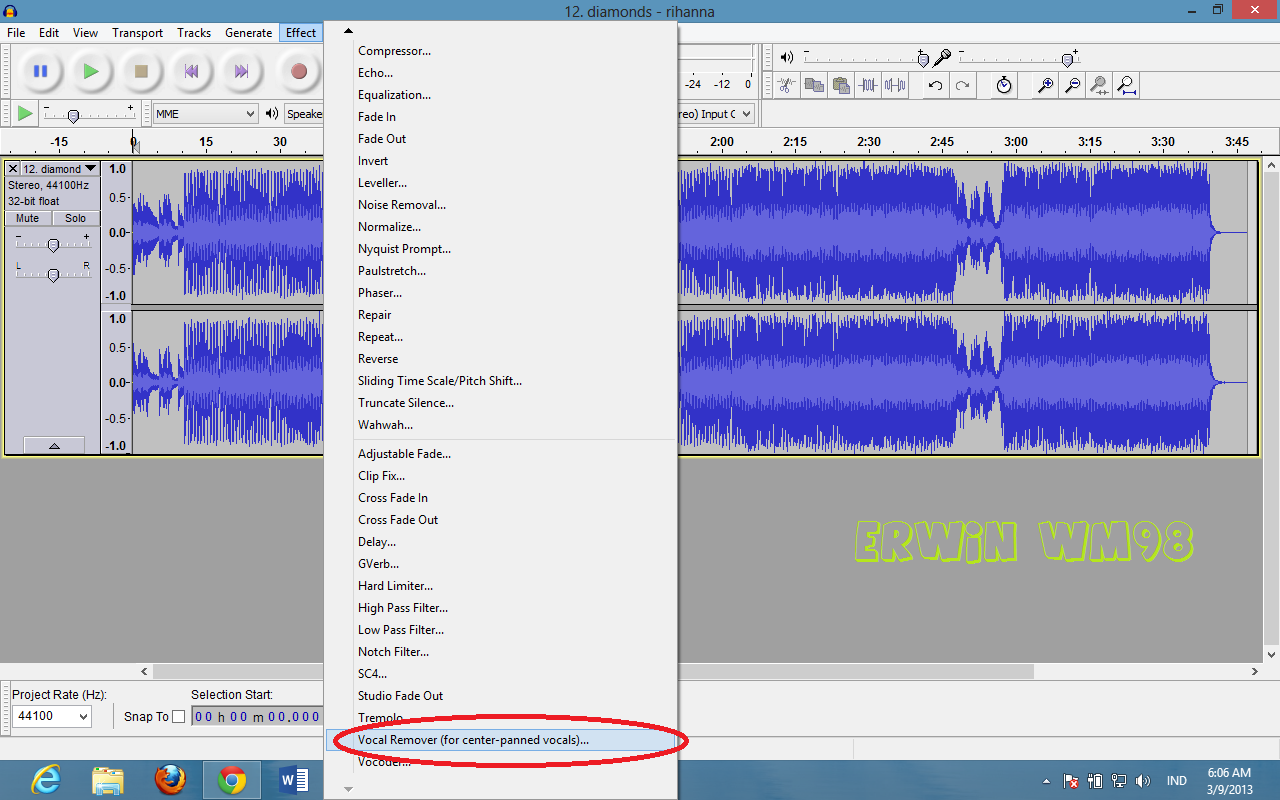This screenshot has width=1280, height=800.
Task: Click the down arrow below the Effect menu list
Action: [x=348, y=789]
